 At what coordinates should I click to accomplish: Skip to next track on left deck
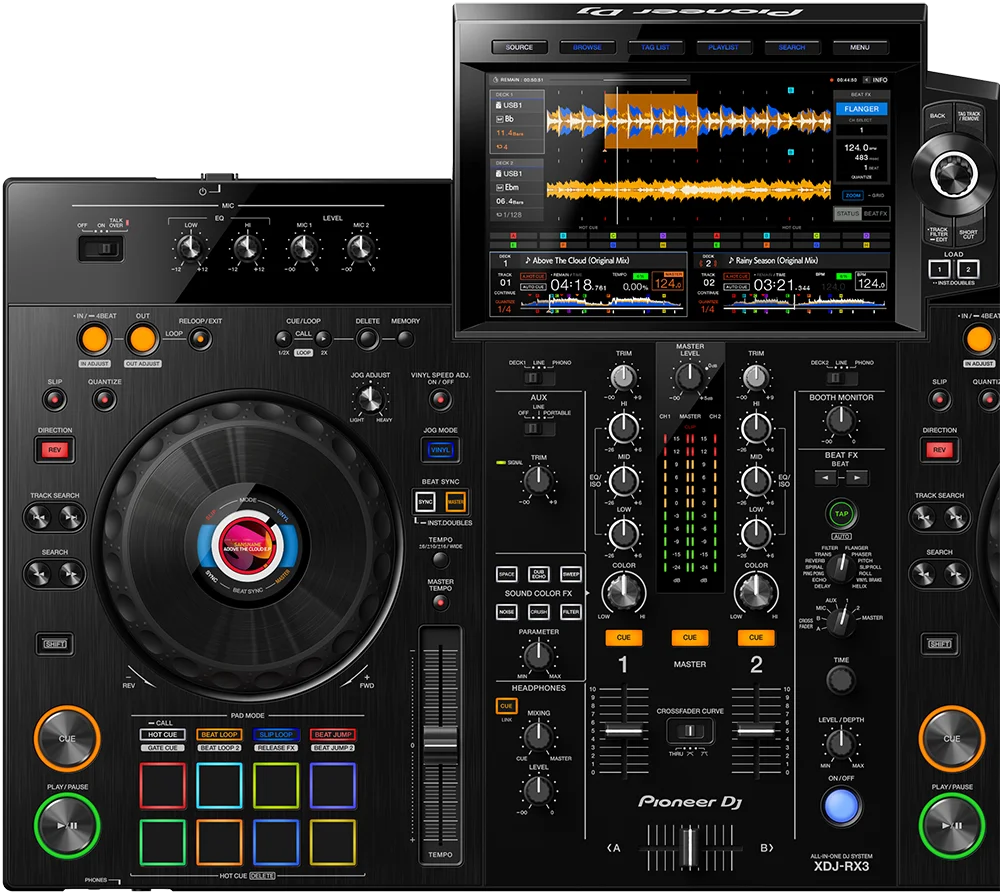click(71, 517)
